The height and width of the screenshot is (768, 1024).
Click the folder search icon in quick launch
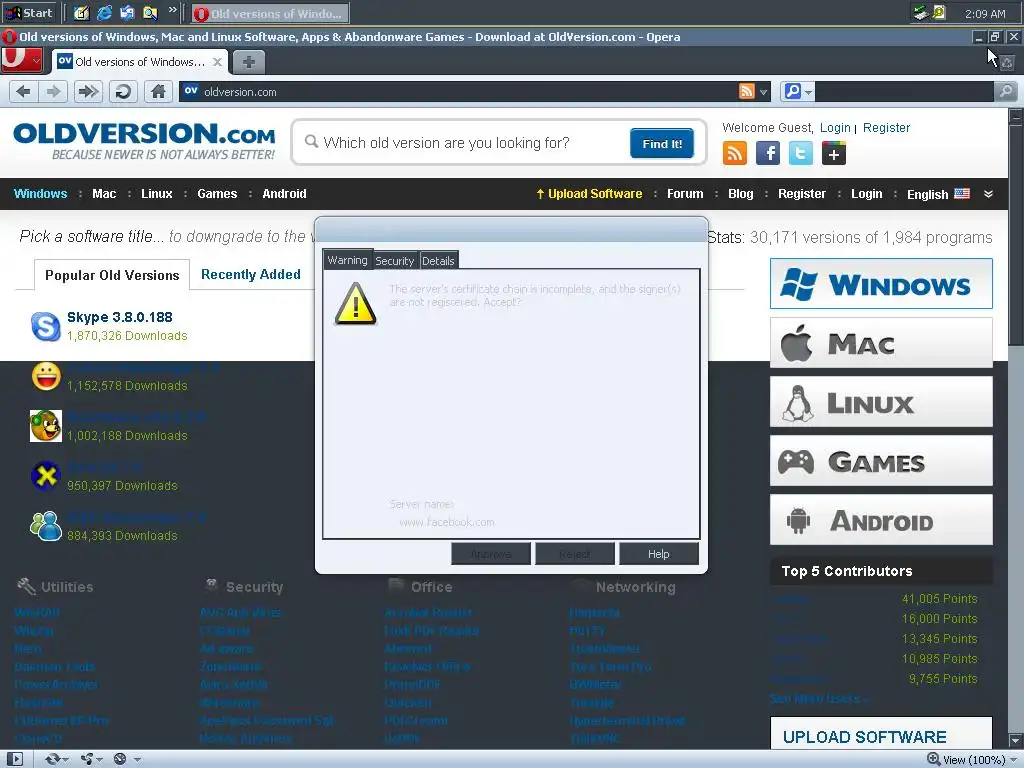point(150,12)
